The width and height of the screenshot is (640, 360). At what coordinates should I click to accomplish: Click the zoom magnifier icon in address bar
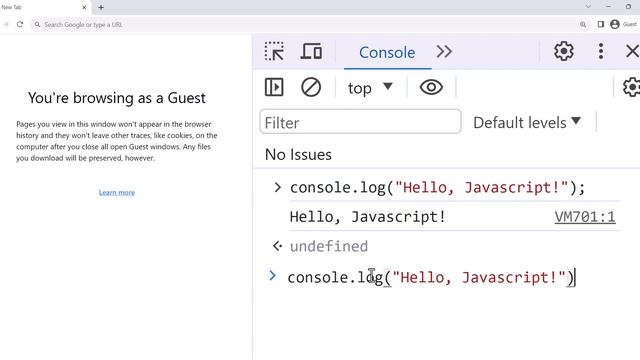click(x=583, y=24)
